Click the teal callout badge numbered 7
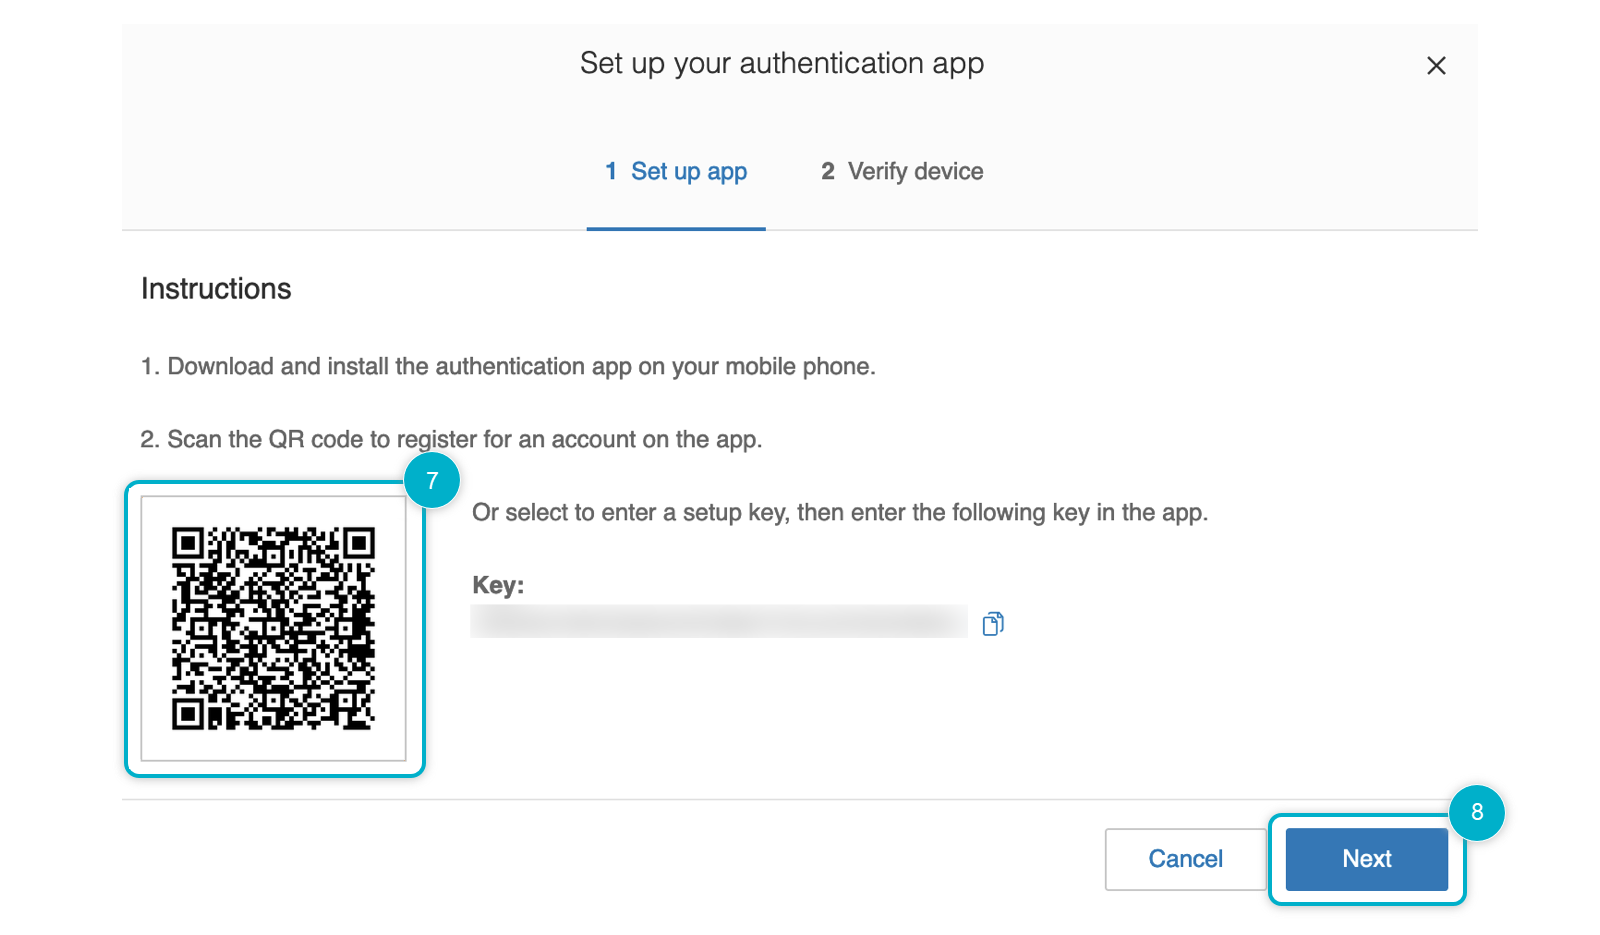This screenshot has height=935, width=1600. (x=432, y=481)
